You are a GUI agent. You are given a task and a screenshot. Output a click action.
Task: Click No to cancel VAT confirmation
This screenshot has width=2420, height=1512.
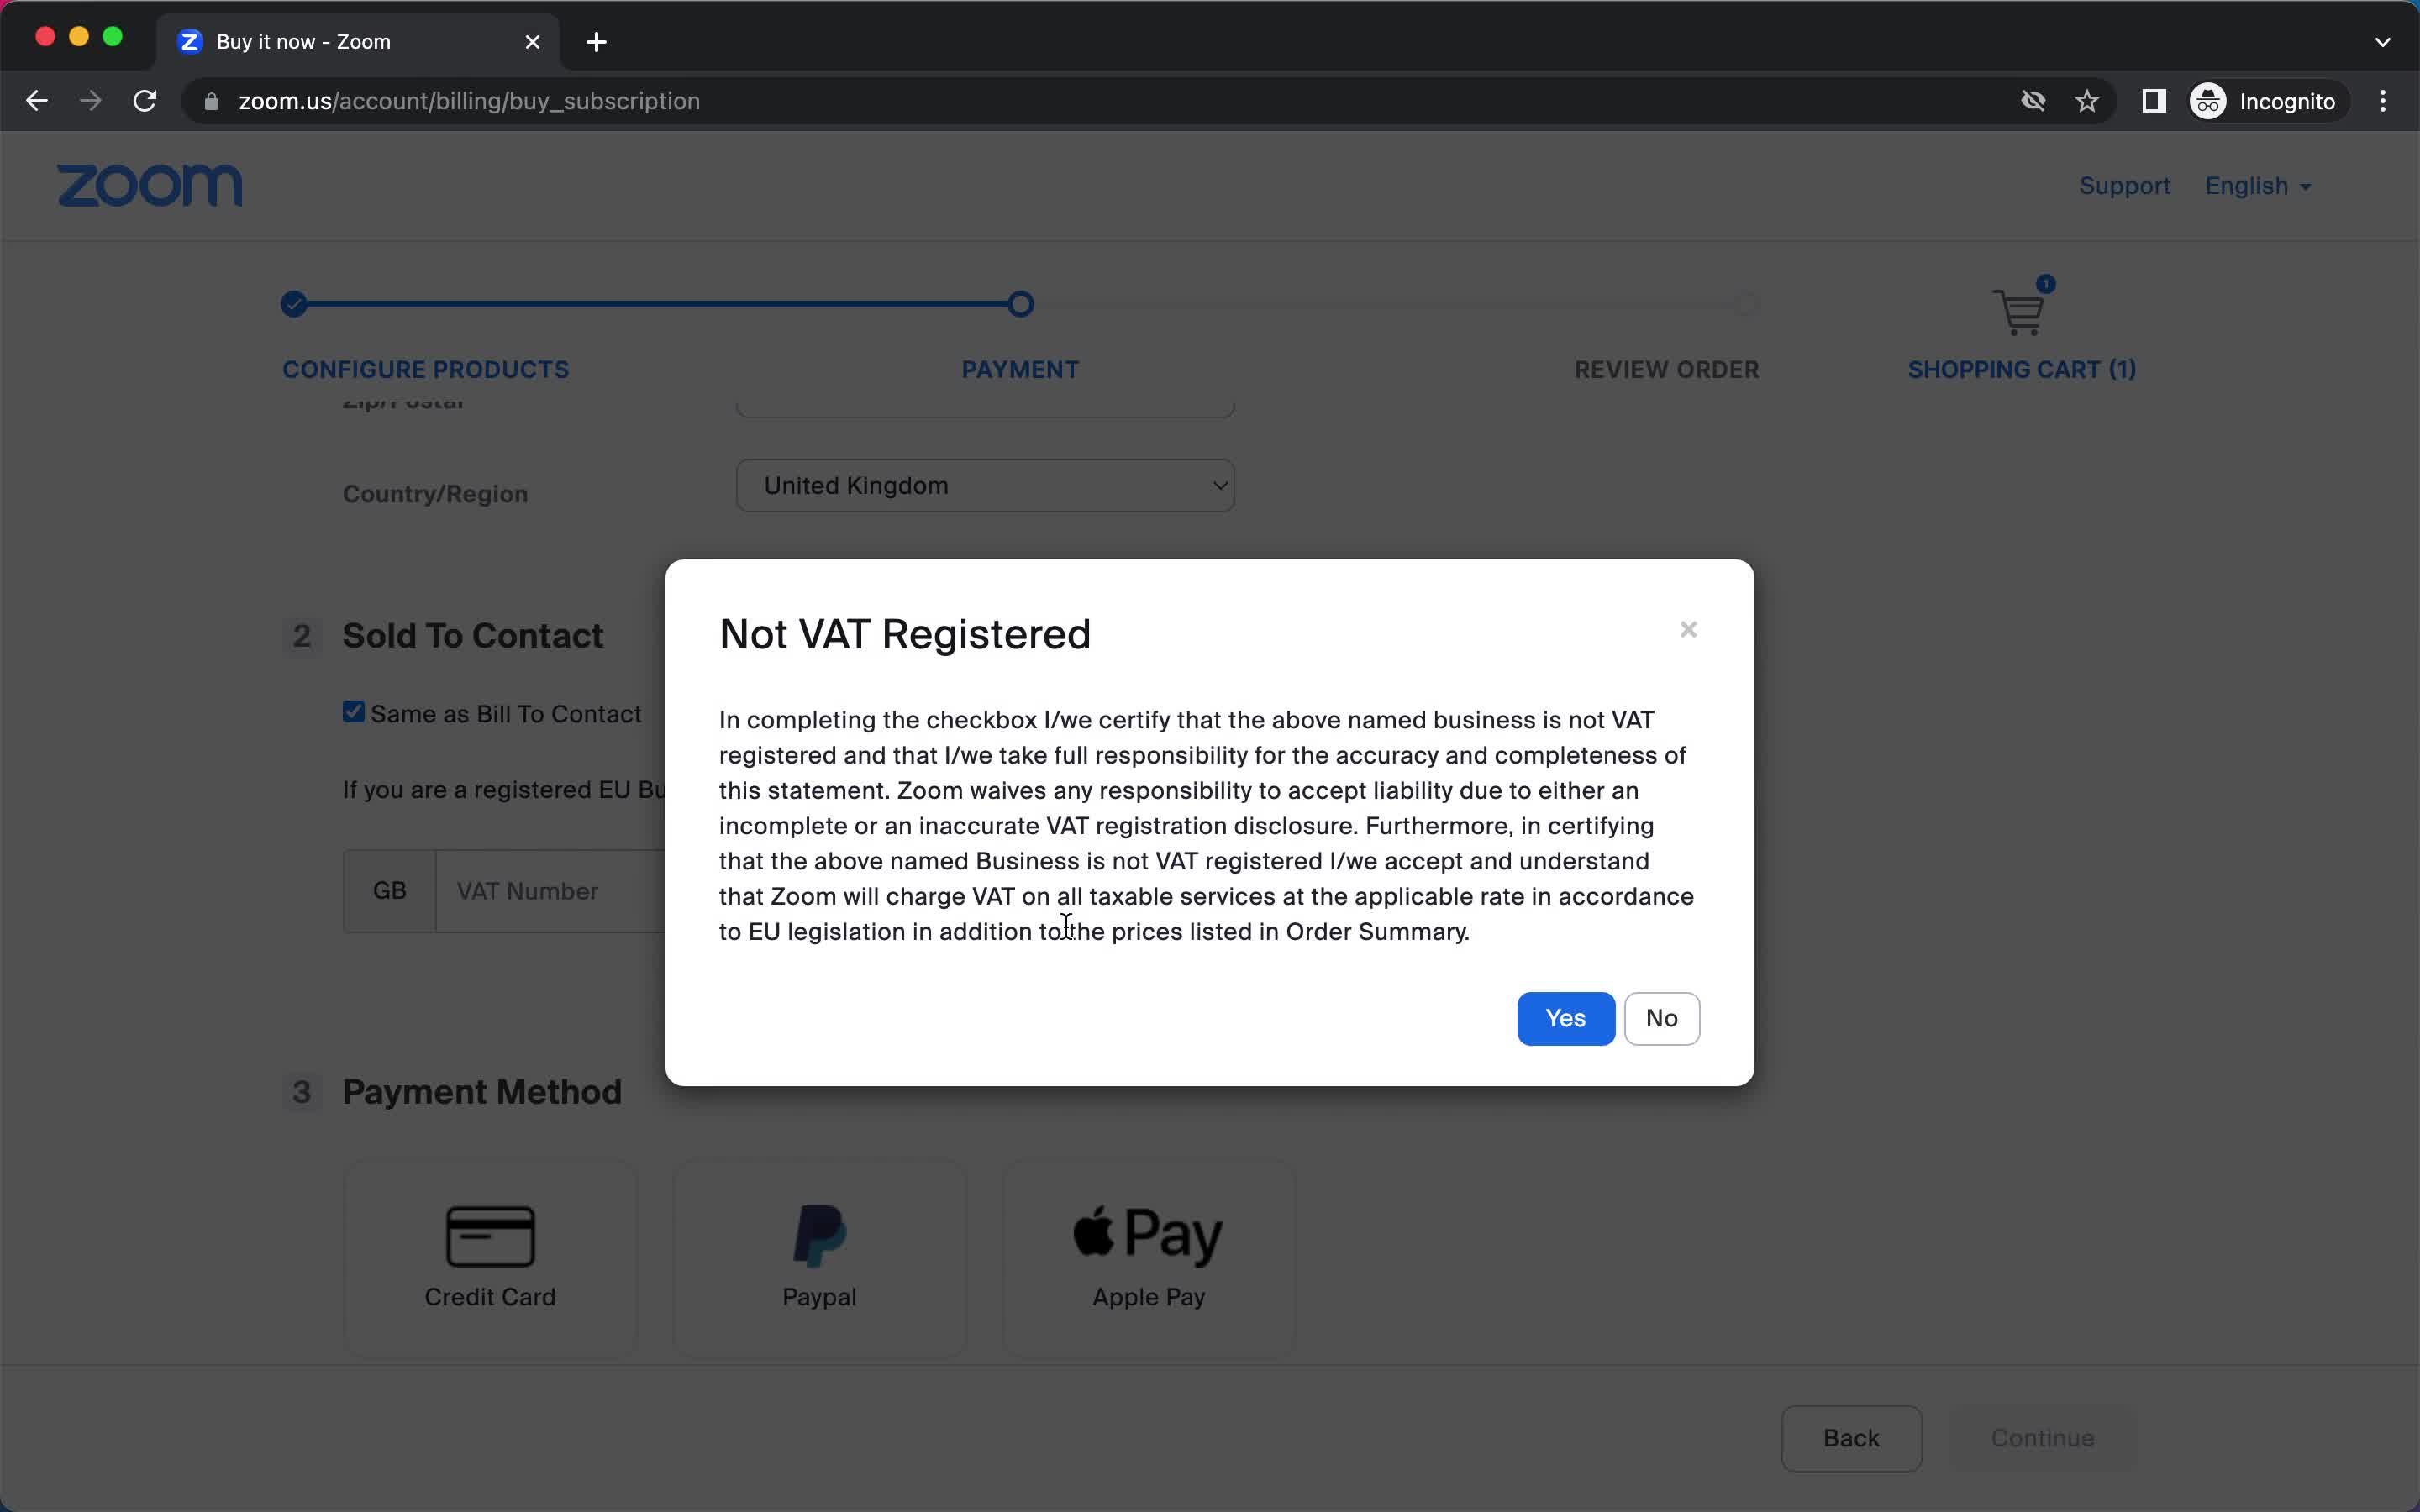(x=1659, y=1017)
